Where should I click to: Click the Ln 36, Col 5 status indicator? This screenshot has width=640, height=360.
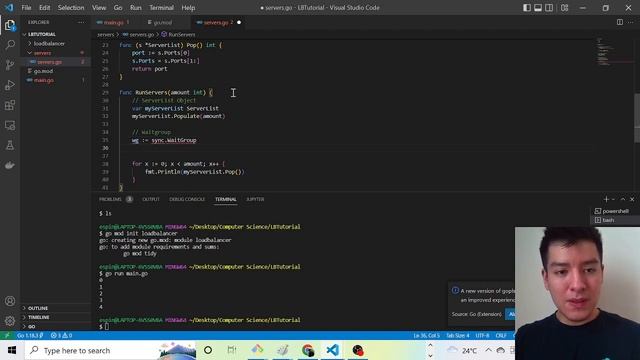click(427, 336)
